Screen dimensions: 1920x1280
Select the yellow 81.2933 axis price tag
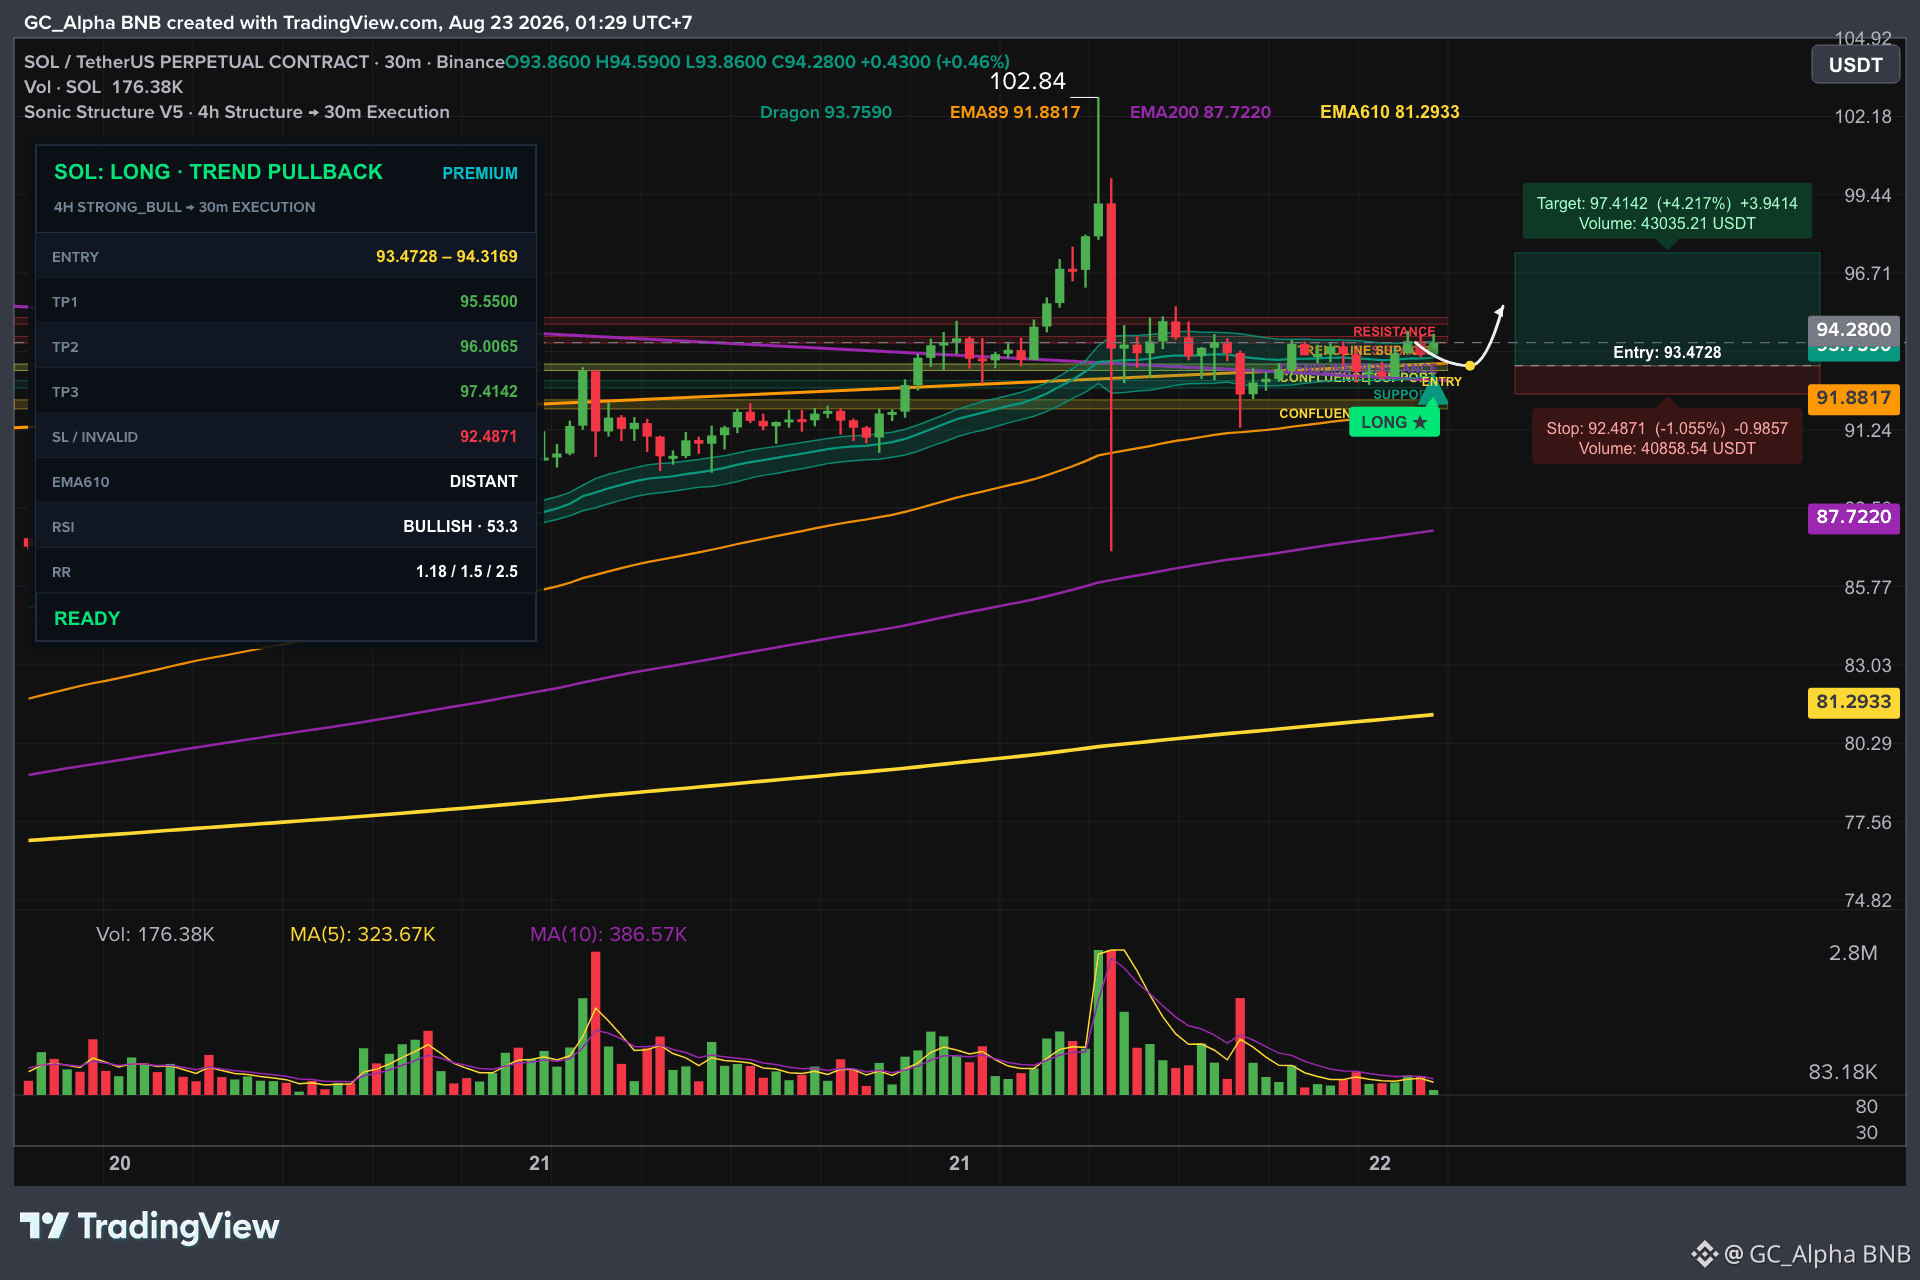click(x=1853, y=702)
